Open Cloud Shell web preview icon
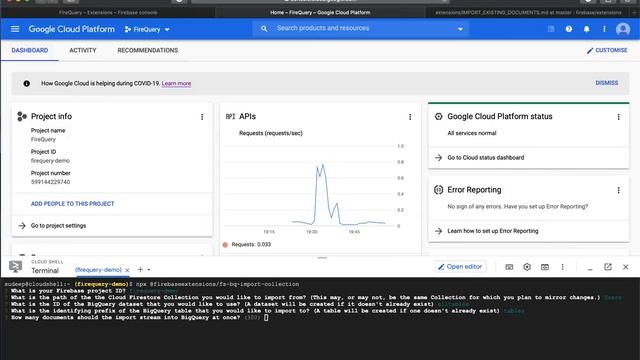Image resolution: width=640 pixels, height=360 pixels. 545,267
